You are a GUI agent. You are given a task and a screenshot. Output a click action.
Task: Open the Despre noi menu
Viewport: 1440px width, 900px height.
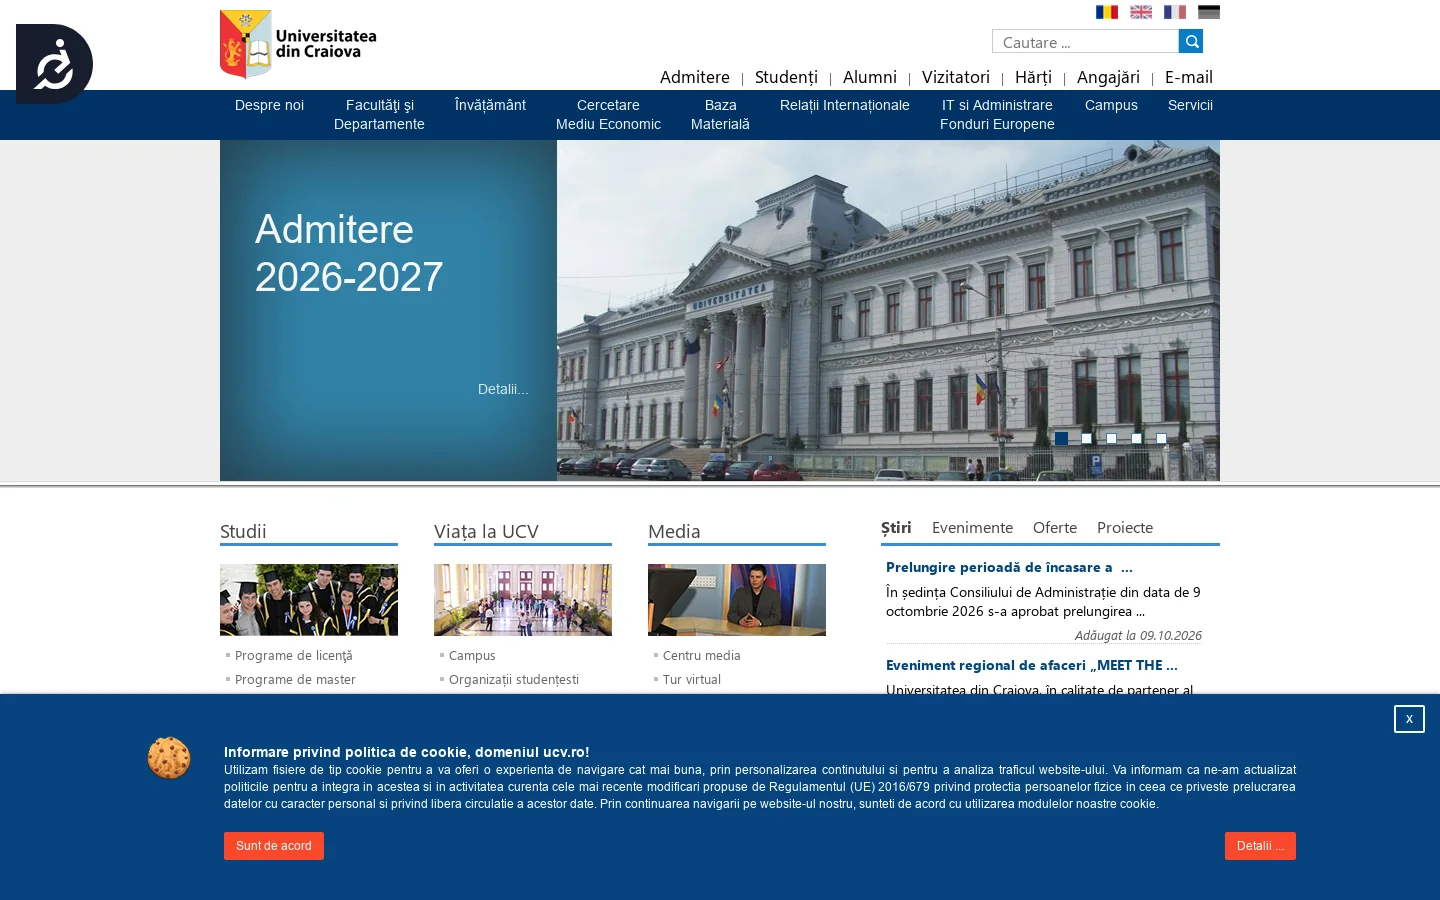[269, 105]
